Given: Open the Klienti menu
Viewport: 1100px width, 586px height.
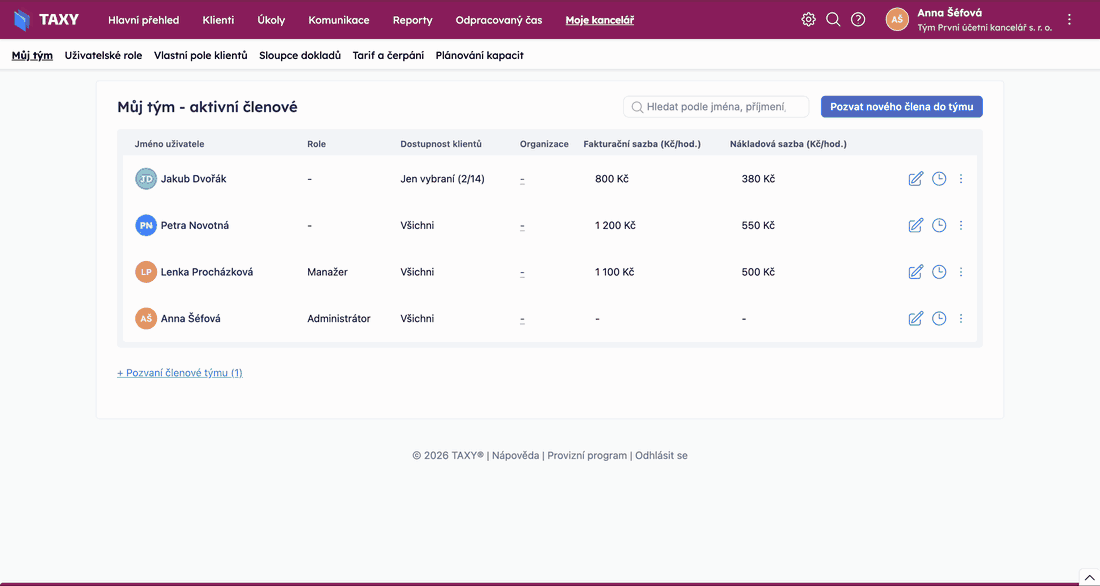Looking at the screenshot, I should 218,20.
